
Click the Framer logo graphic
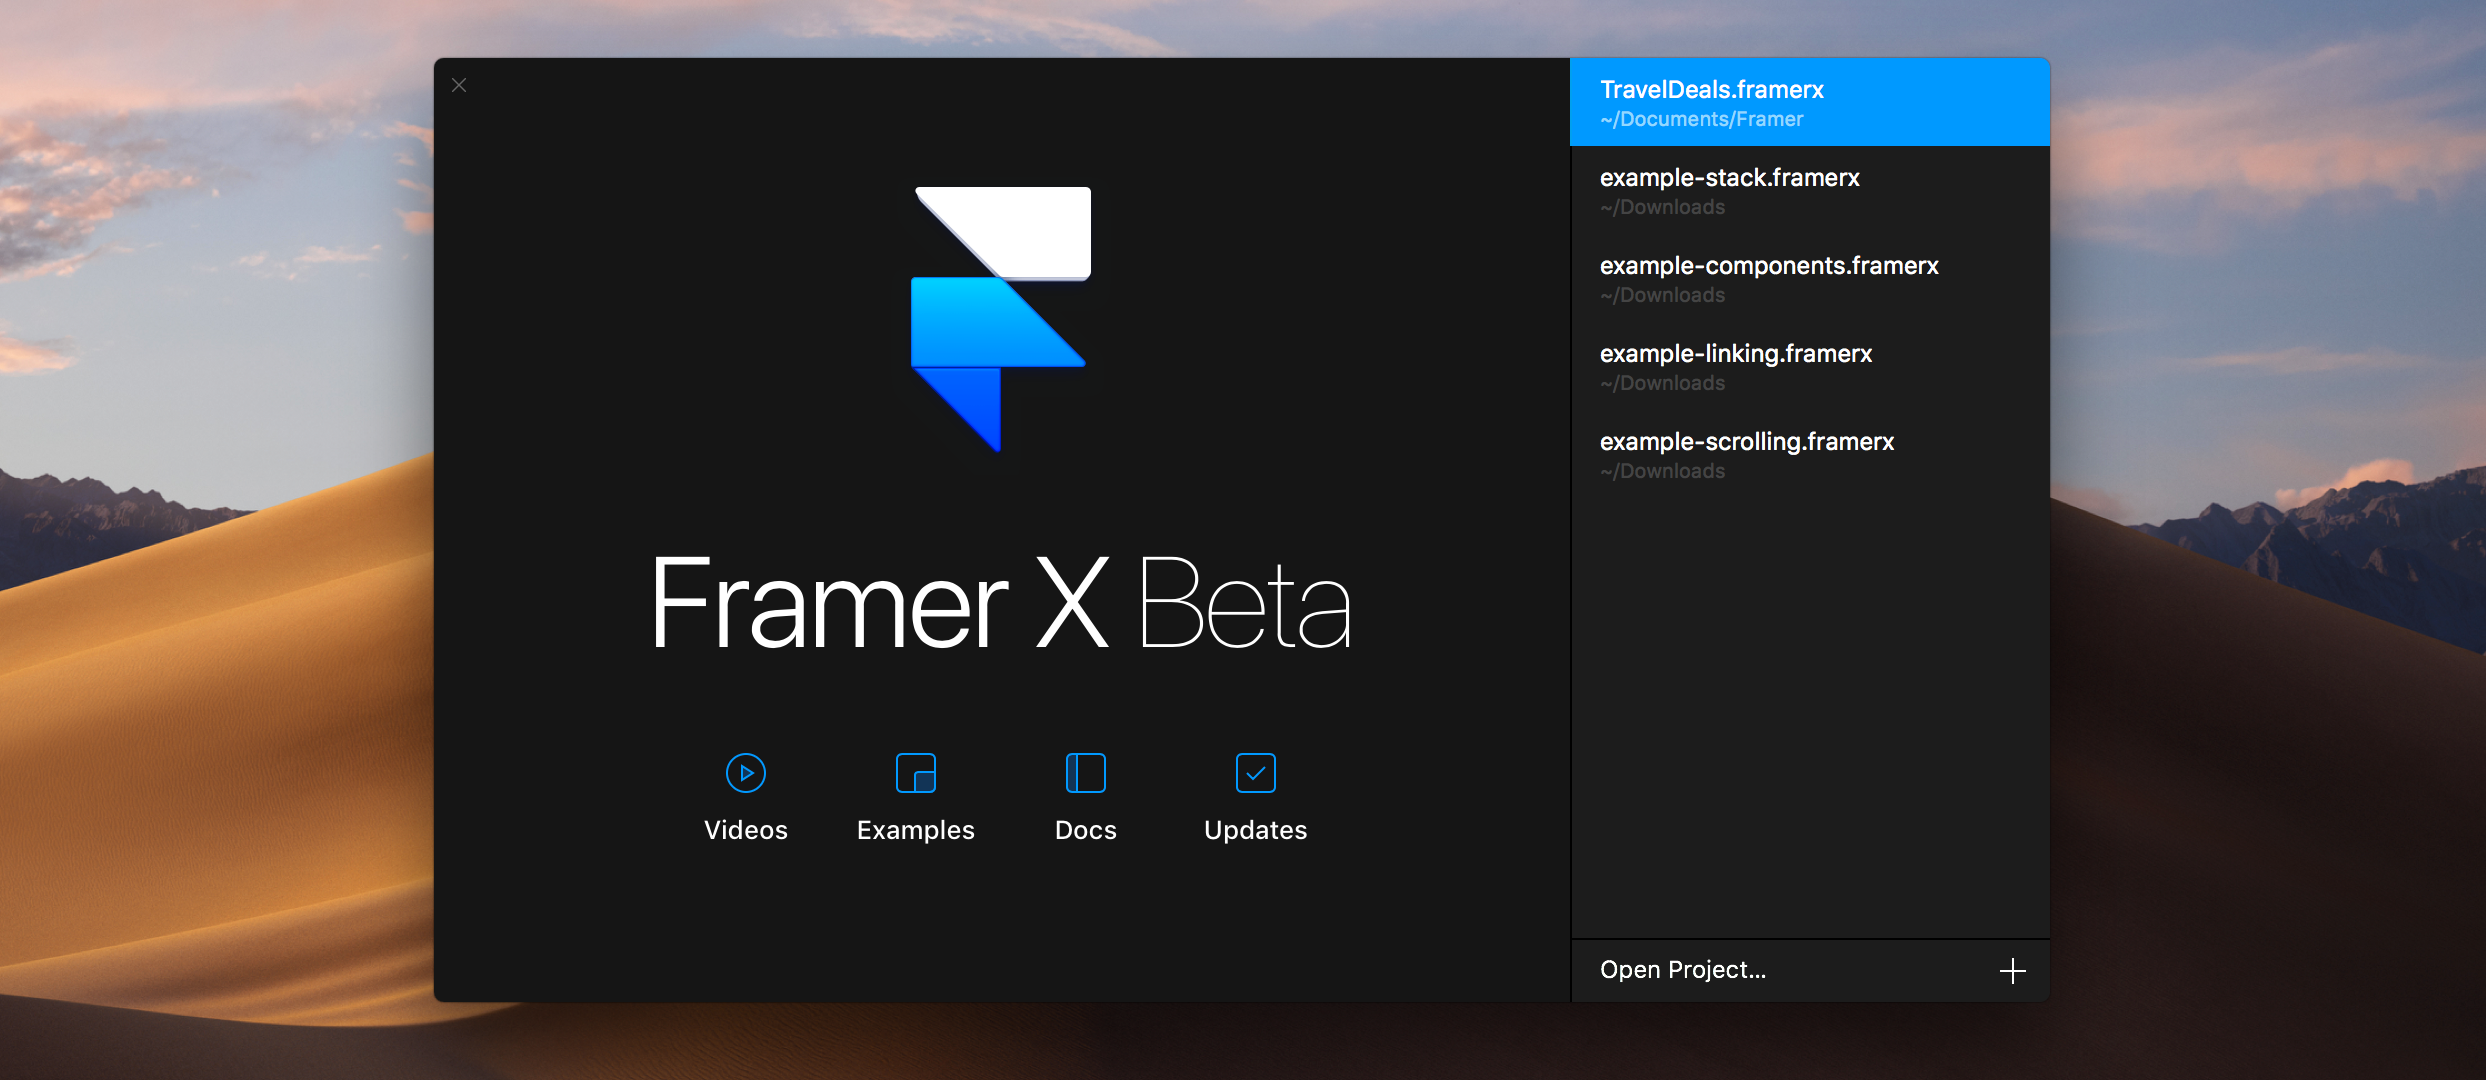[1000, 318]
